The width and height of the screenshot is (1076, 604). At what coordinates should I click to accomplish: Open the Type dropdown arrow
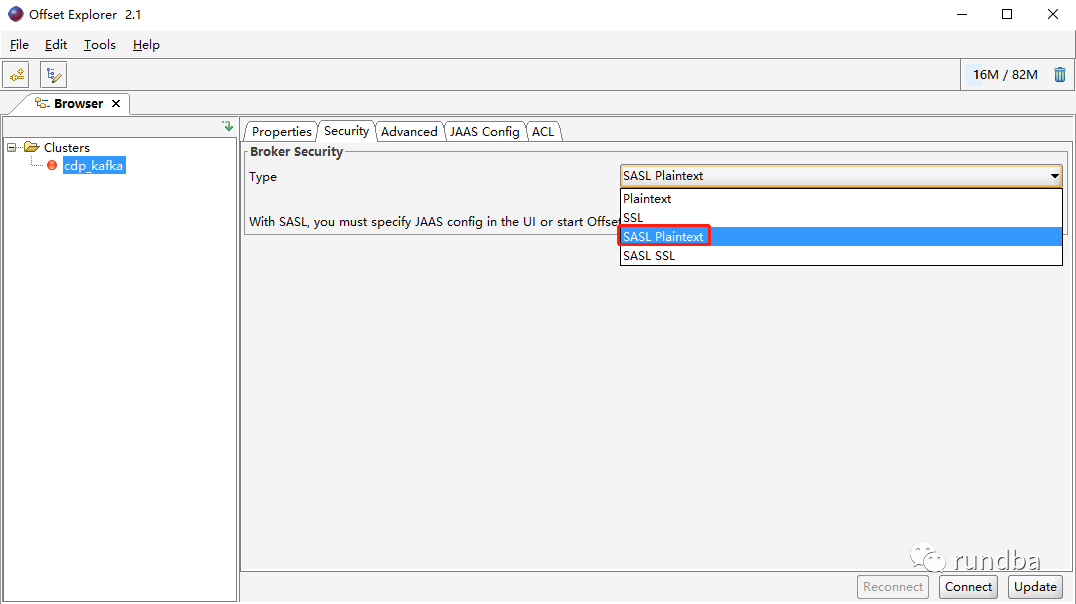1054,176
